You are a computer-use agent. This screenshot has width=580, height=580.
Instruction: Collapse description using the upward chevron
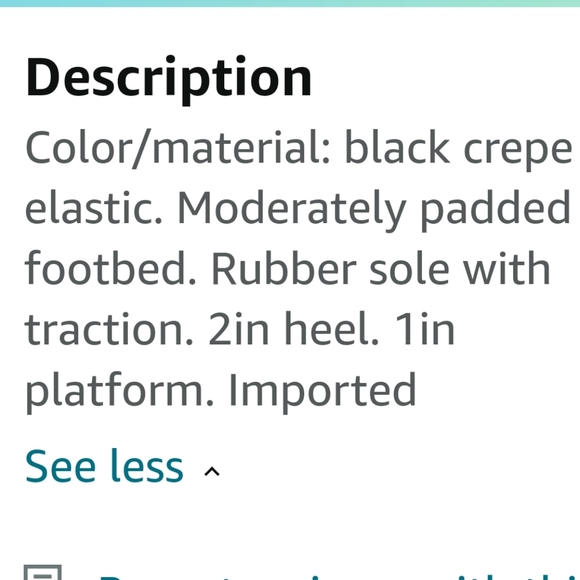(212, 472)
